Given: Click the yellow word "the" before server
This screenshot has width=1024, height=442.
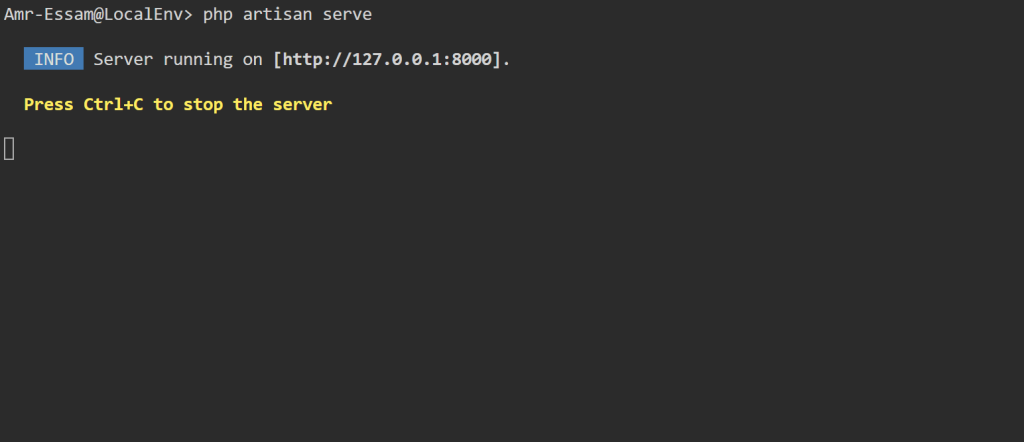Looking at the screenshot, I should click(x=247, y=104).
